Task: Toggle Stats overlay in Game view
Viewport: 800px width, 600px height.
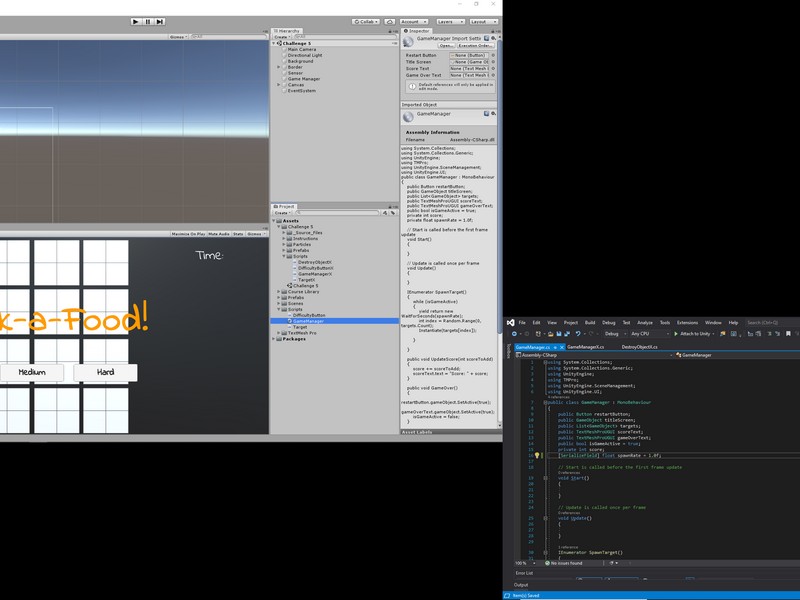Action: pos(235,232)
